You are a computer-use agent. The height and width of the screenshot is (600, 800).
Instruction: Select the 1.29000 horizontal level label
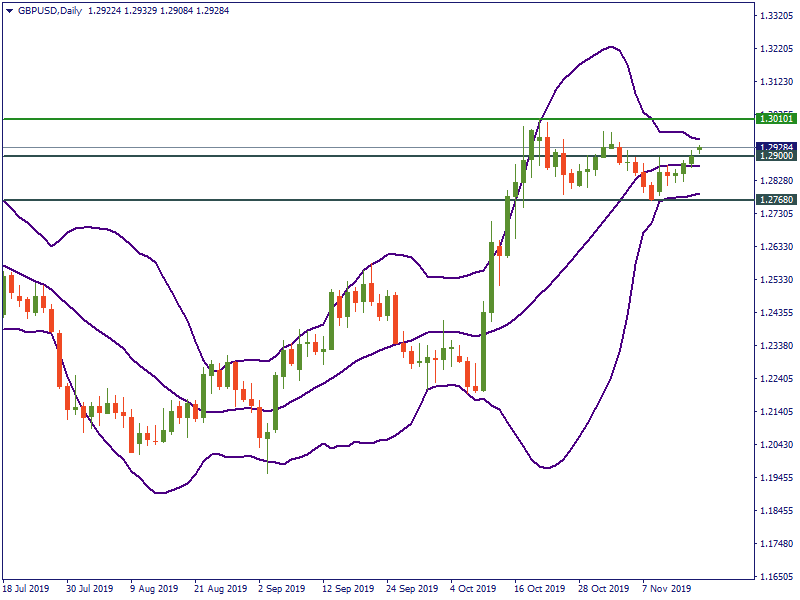click(x=776, y=157)
